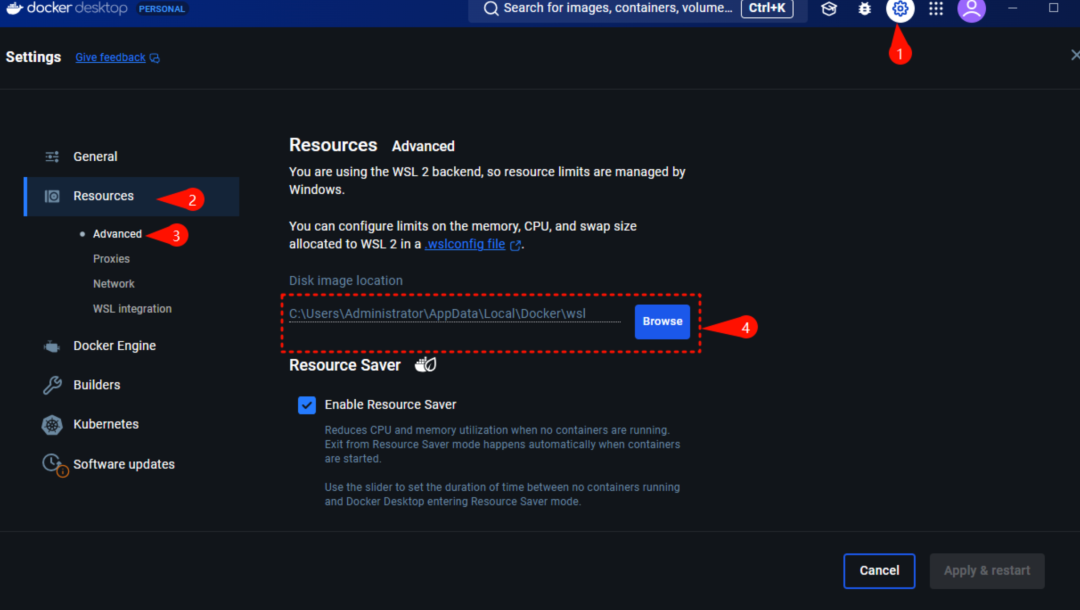Viewport: 1080px width, 610px height.
Task: Select the Resources settings section
Action: click(x=131, y=196)
